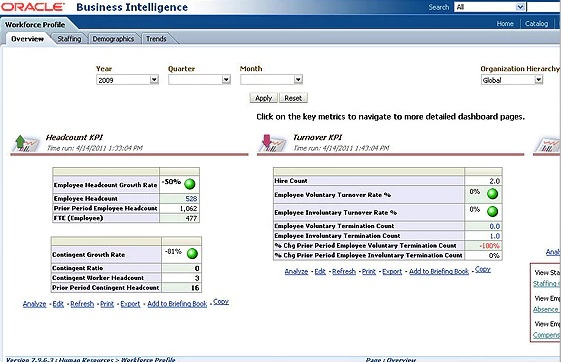Click green status dot for Employee Headcount Growth Rate
The height and width of the screenshot is (362, 561).
pos(190,184)
